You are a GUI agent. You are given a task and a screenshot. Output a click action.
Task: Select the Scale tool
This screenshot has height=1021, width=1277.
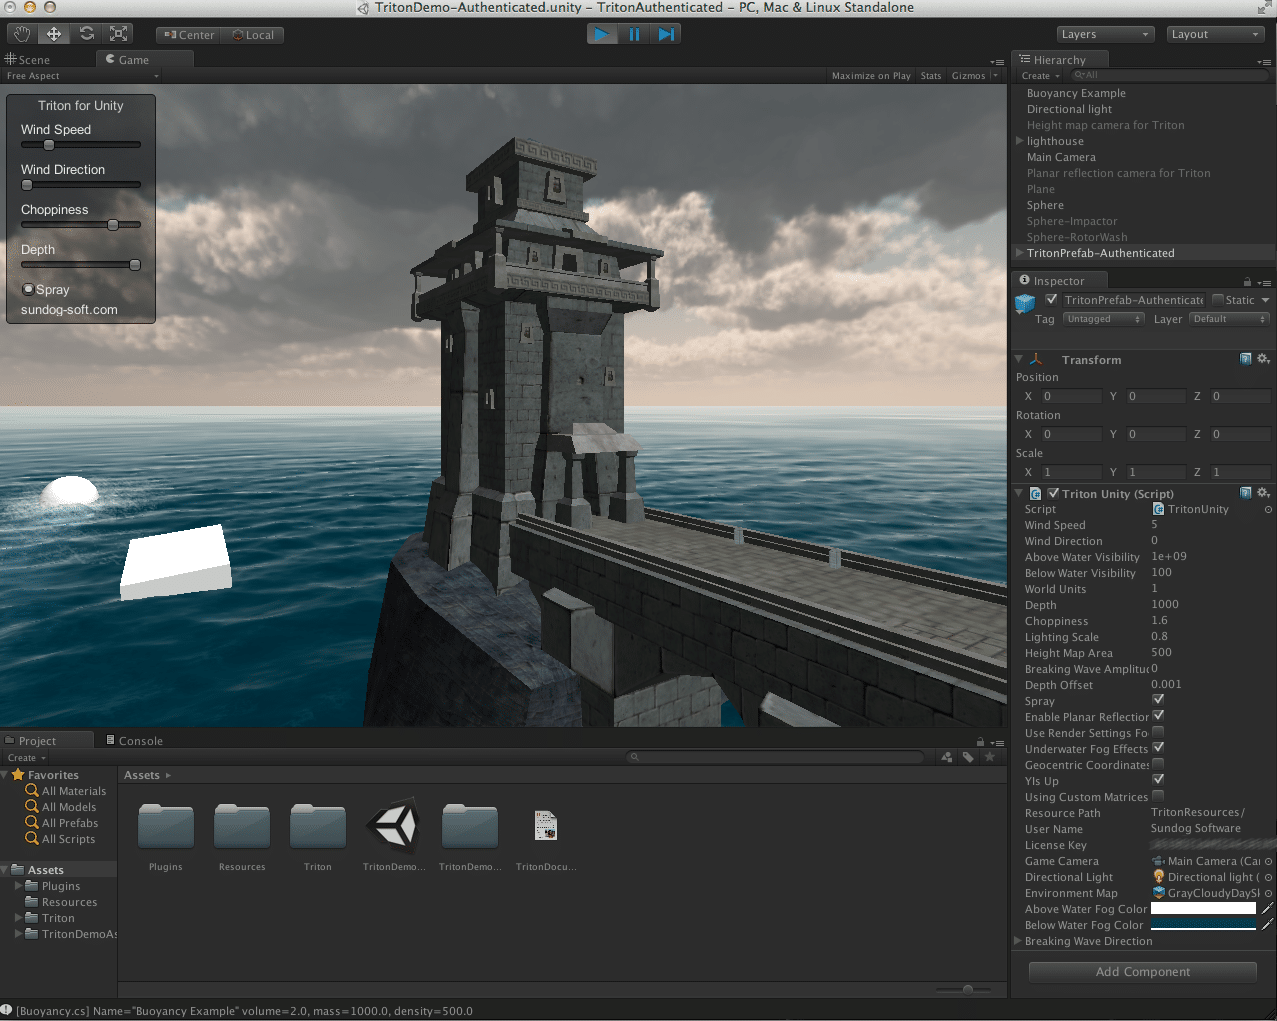point(119,34)
